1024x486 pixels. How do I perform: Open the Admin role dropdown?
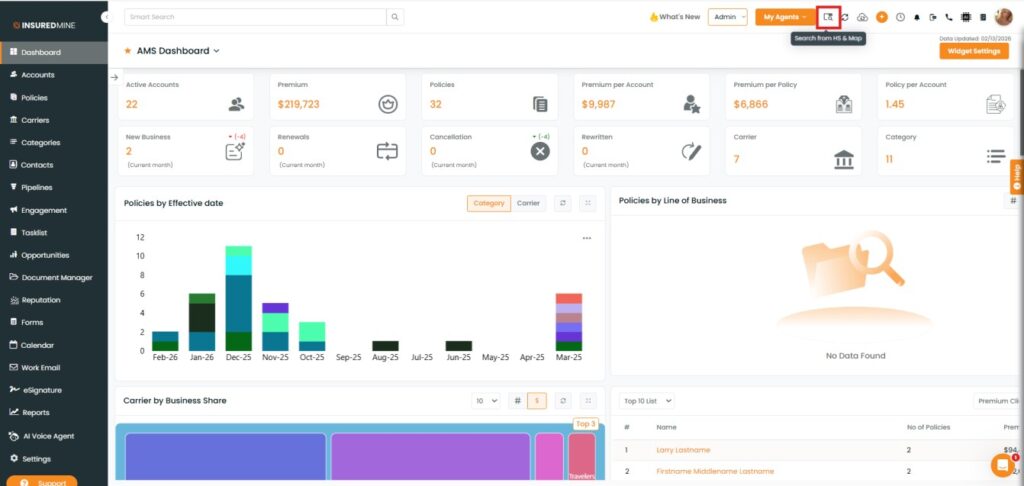point(727,17)
